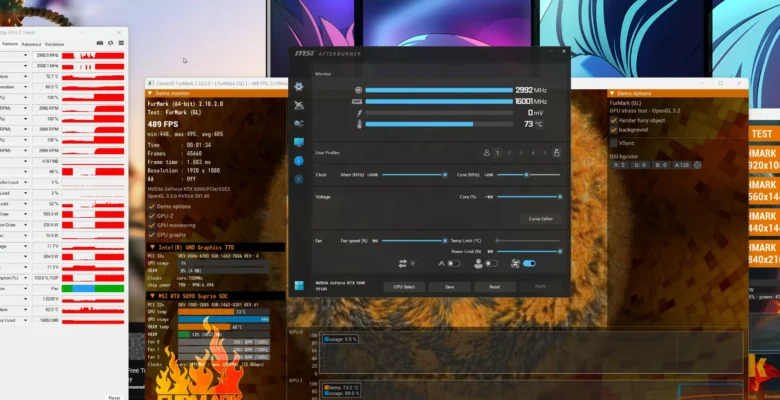Open GPU-Z dropdown on the 16053 MB row
The image size is (780, 400).
(x=25, y=320)
